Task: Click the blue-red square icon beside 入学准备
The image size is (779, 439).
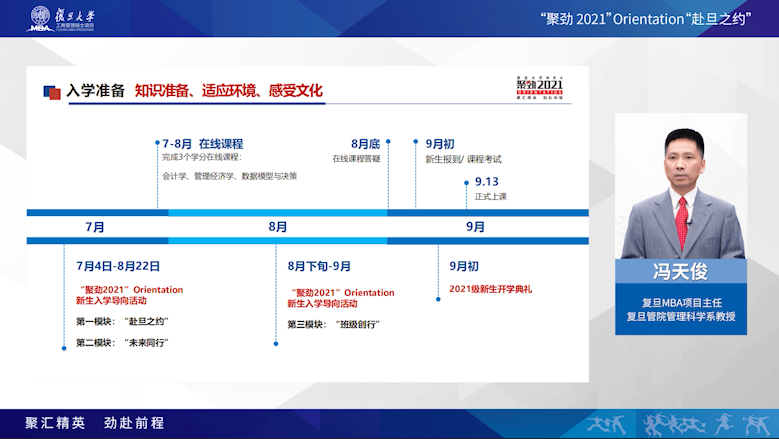Action: coord(52,92)
